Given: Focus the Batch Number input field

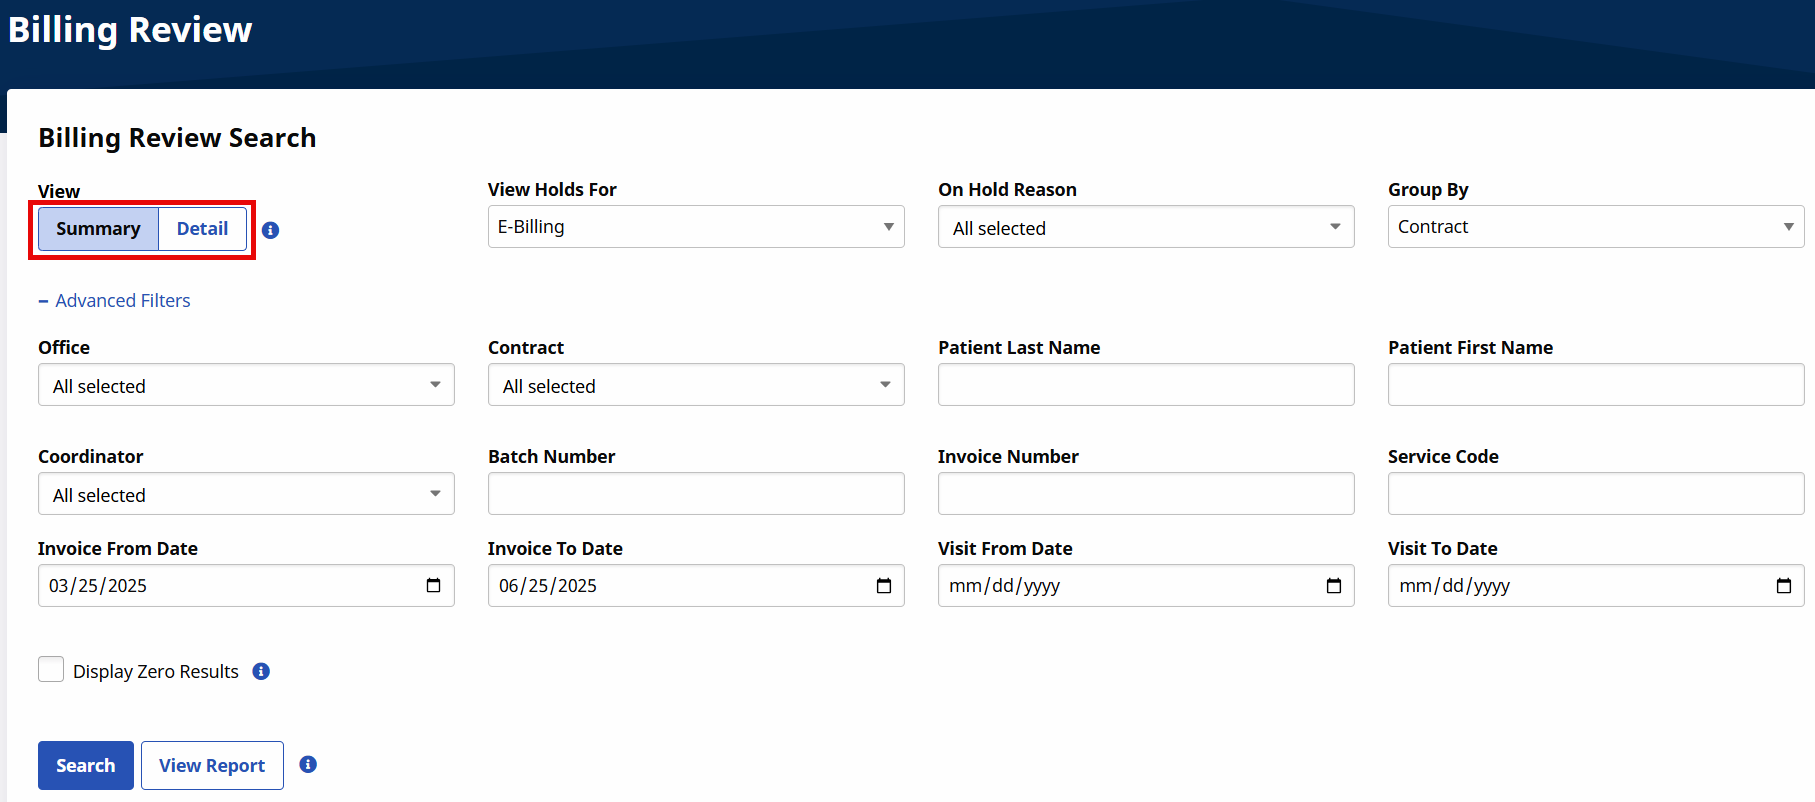Looking at the screenshot, I should [695, 494].
